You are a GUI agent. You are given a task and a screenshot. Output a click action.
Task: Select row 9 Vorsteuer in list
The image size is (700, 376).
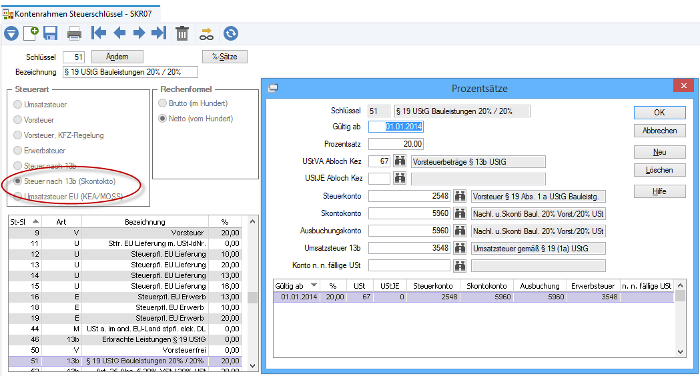tap(125, 233)
